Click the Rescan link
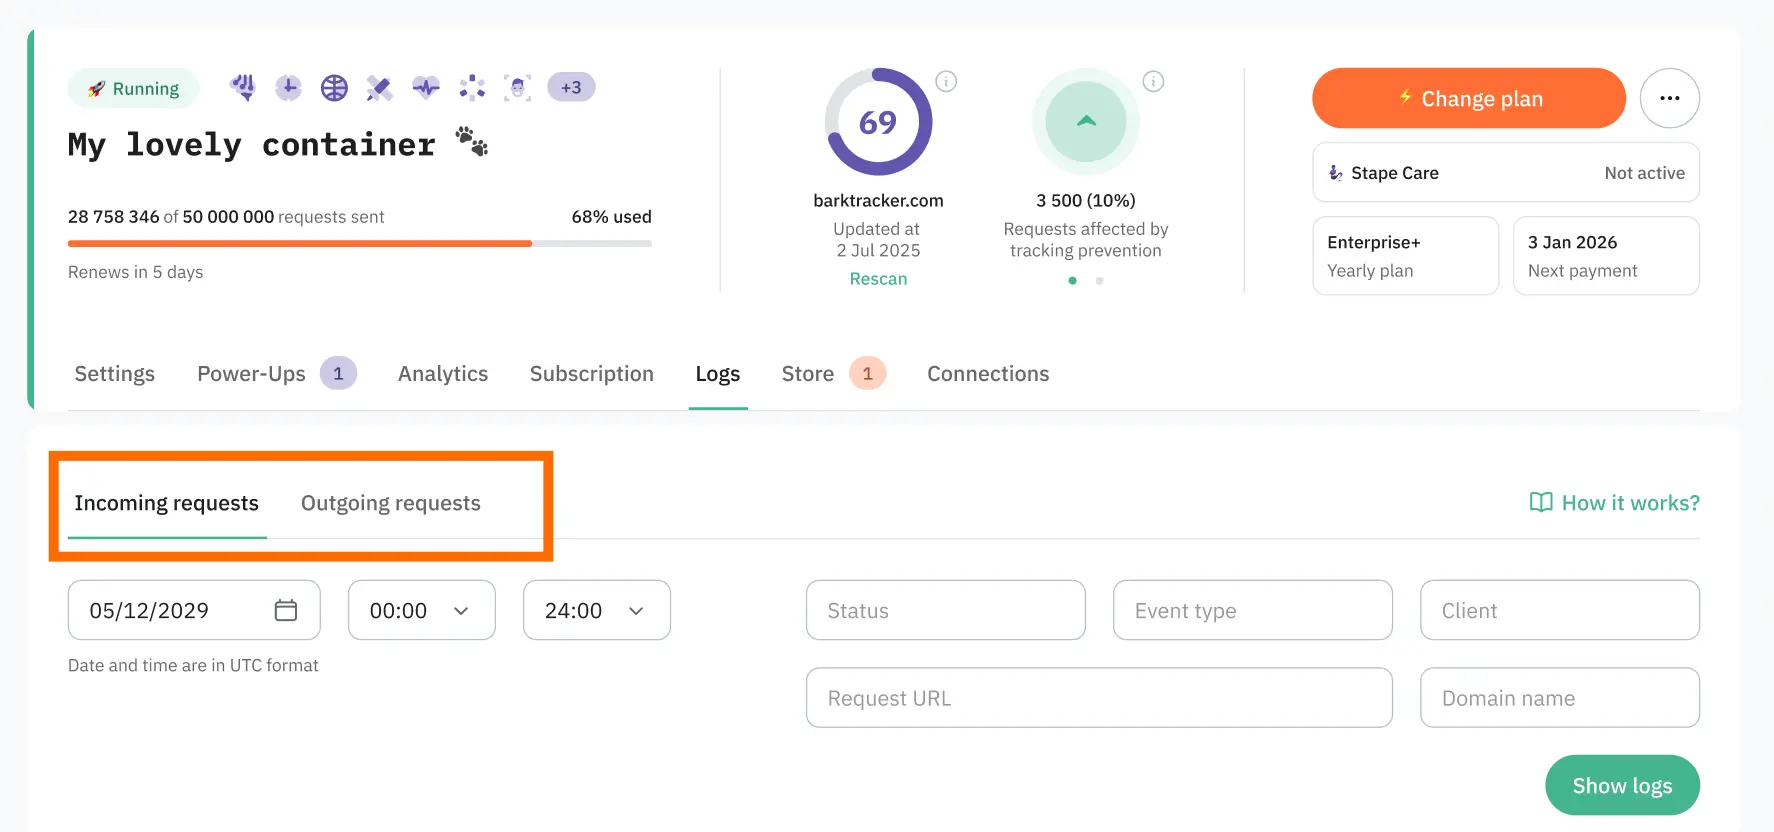1774x832 pixels. (x=878, y=279)
